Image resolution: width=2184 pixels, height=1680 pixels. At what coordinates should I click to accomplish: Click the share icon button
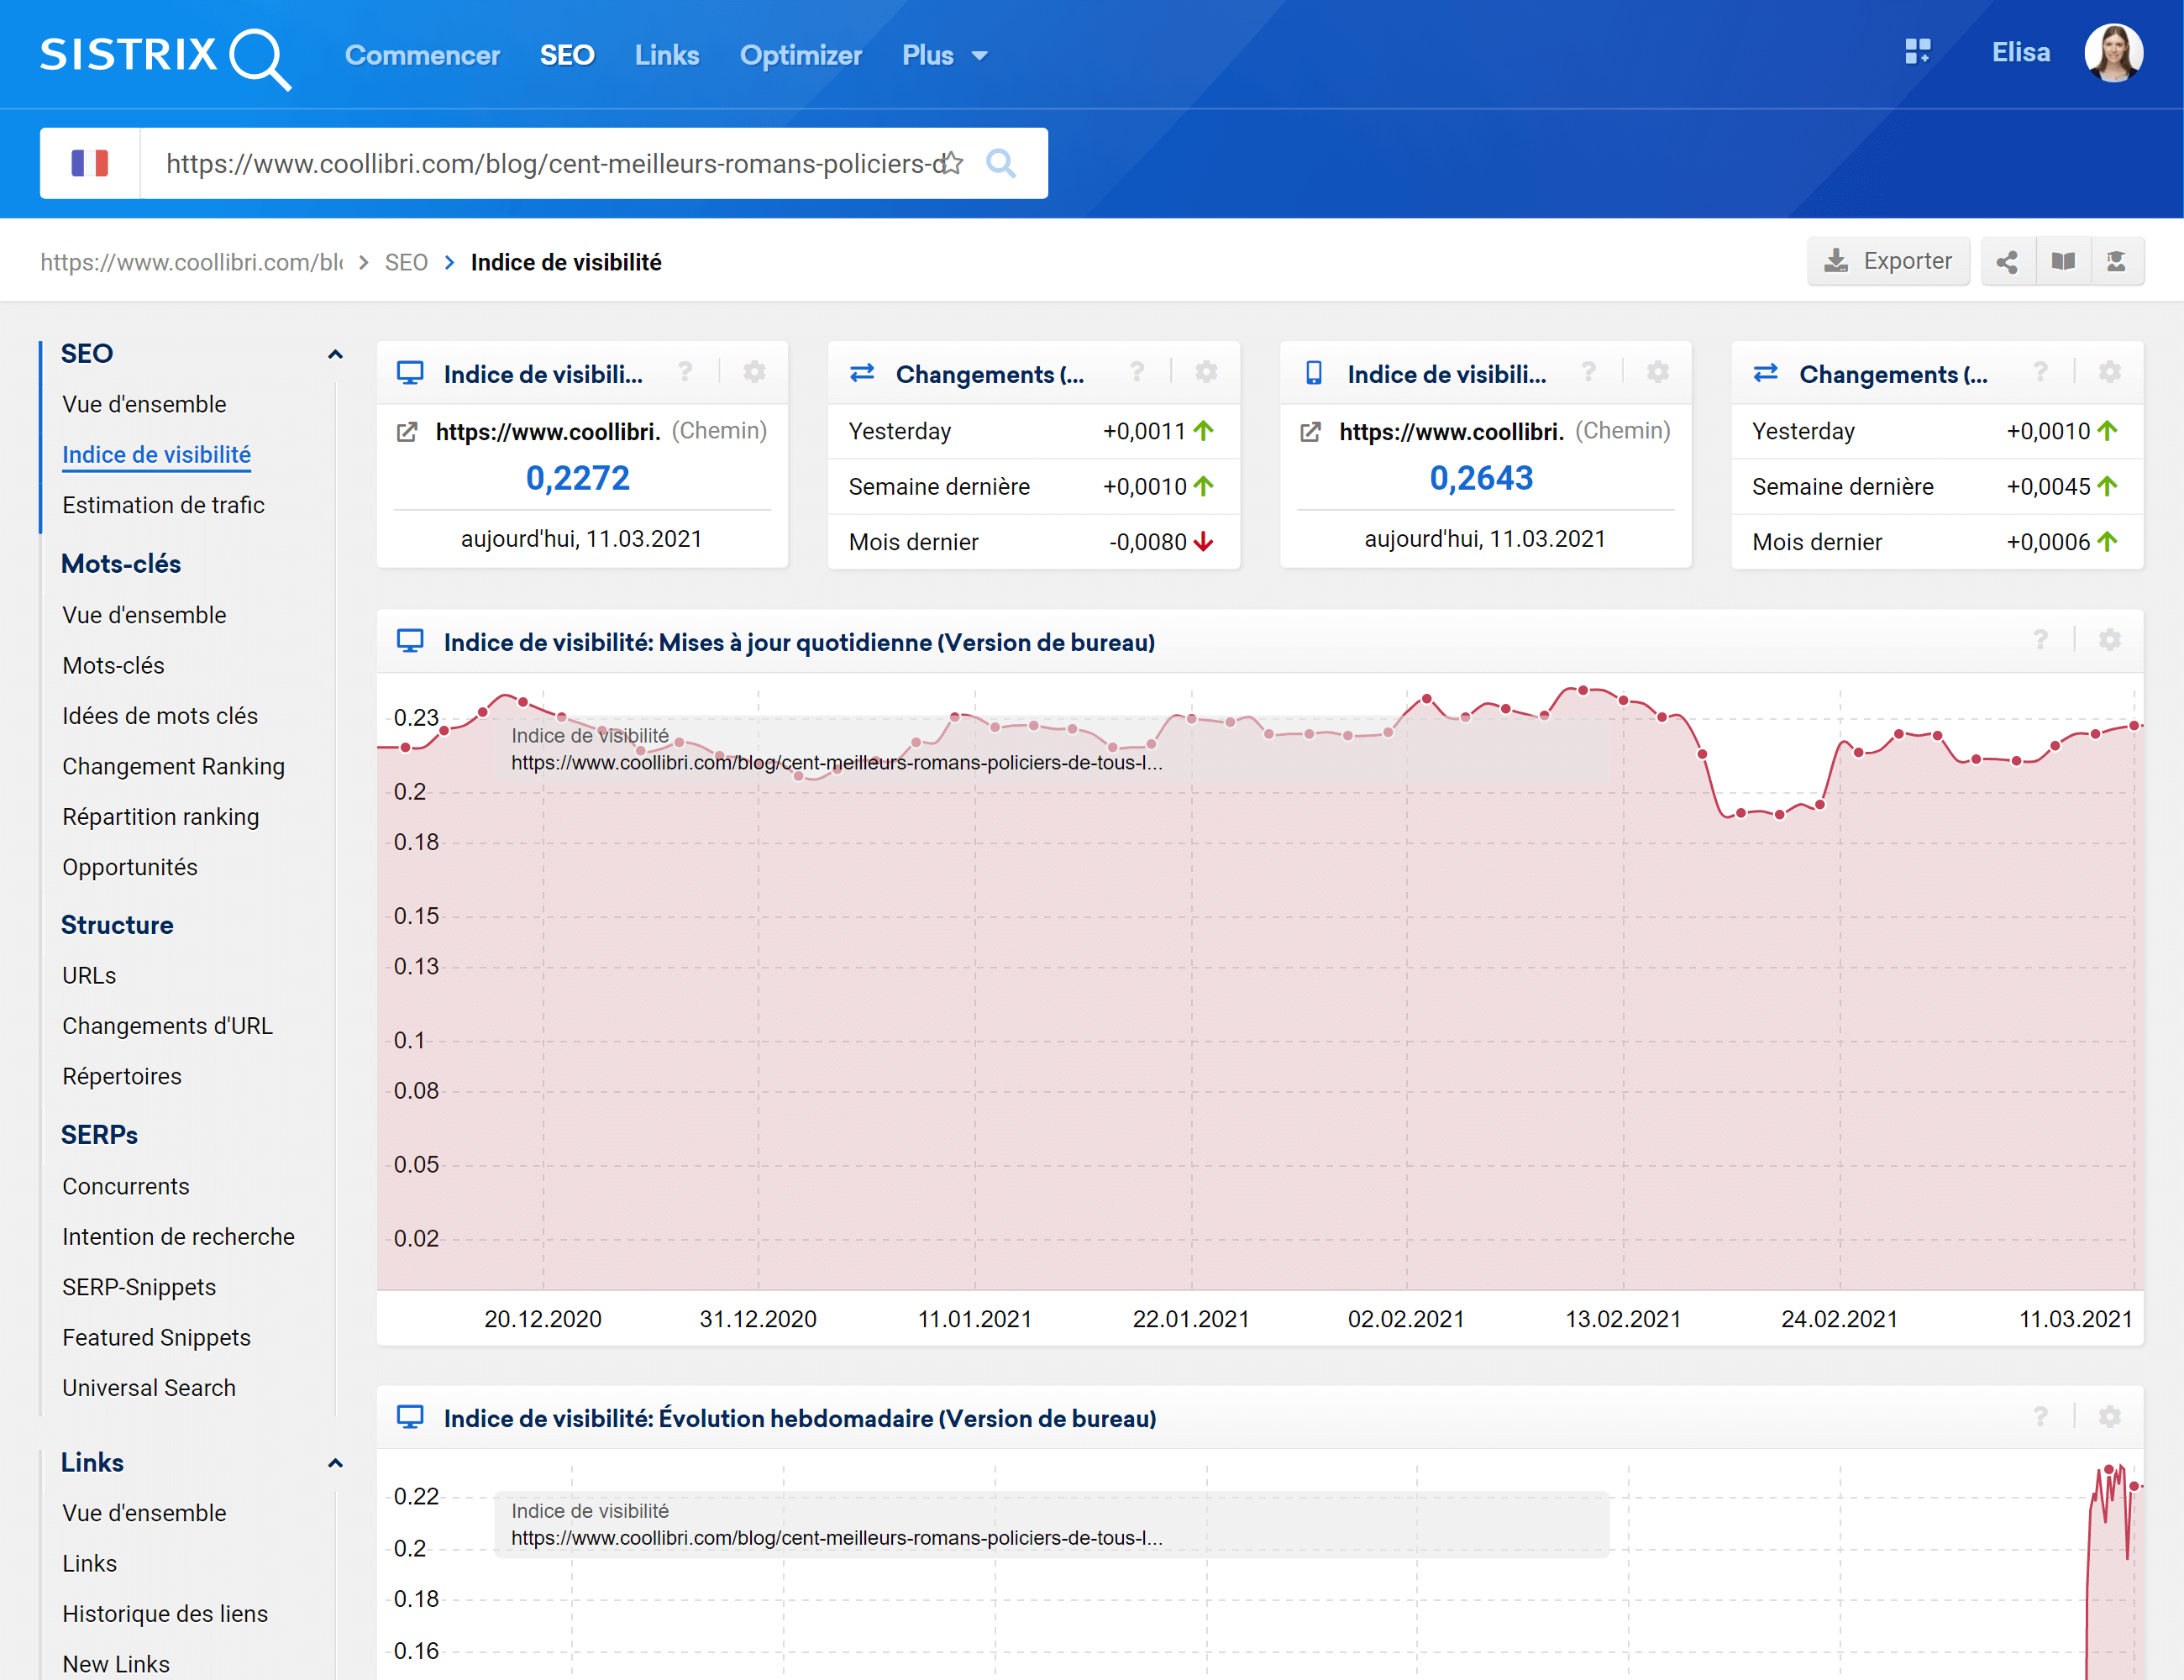[2007, 262]
